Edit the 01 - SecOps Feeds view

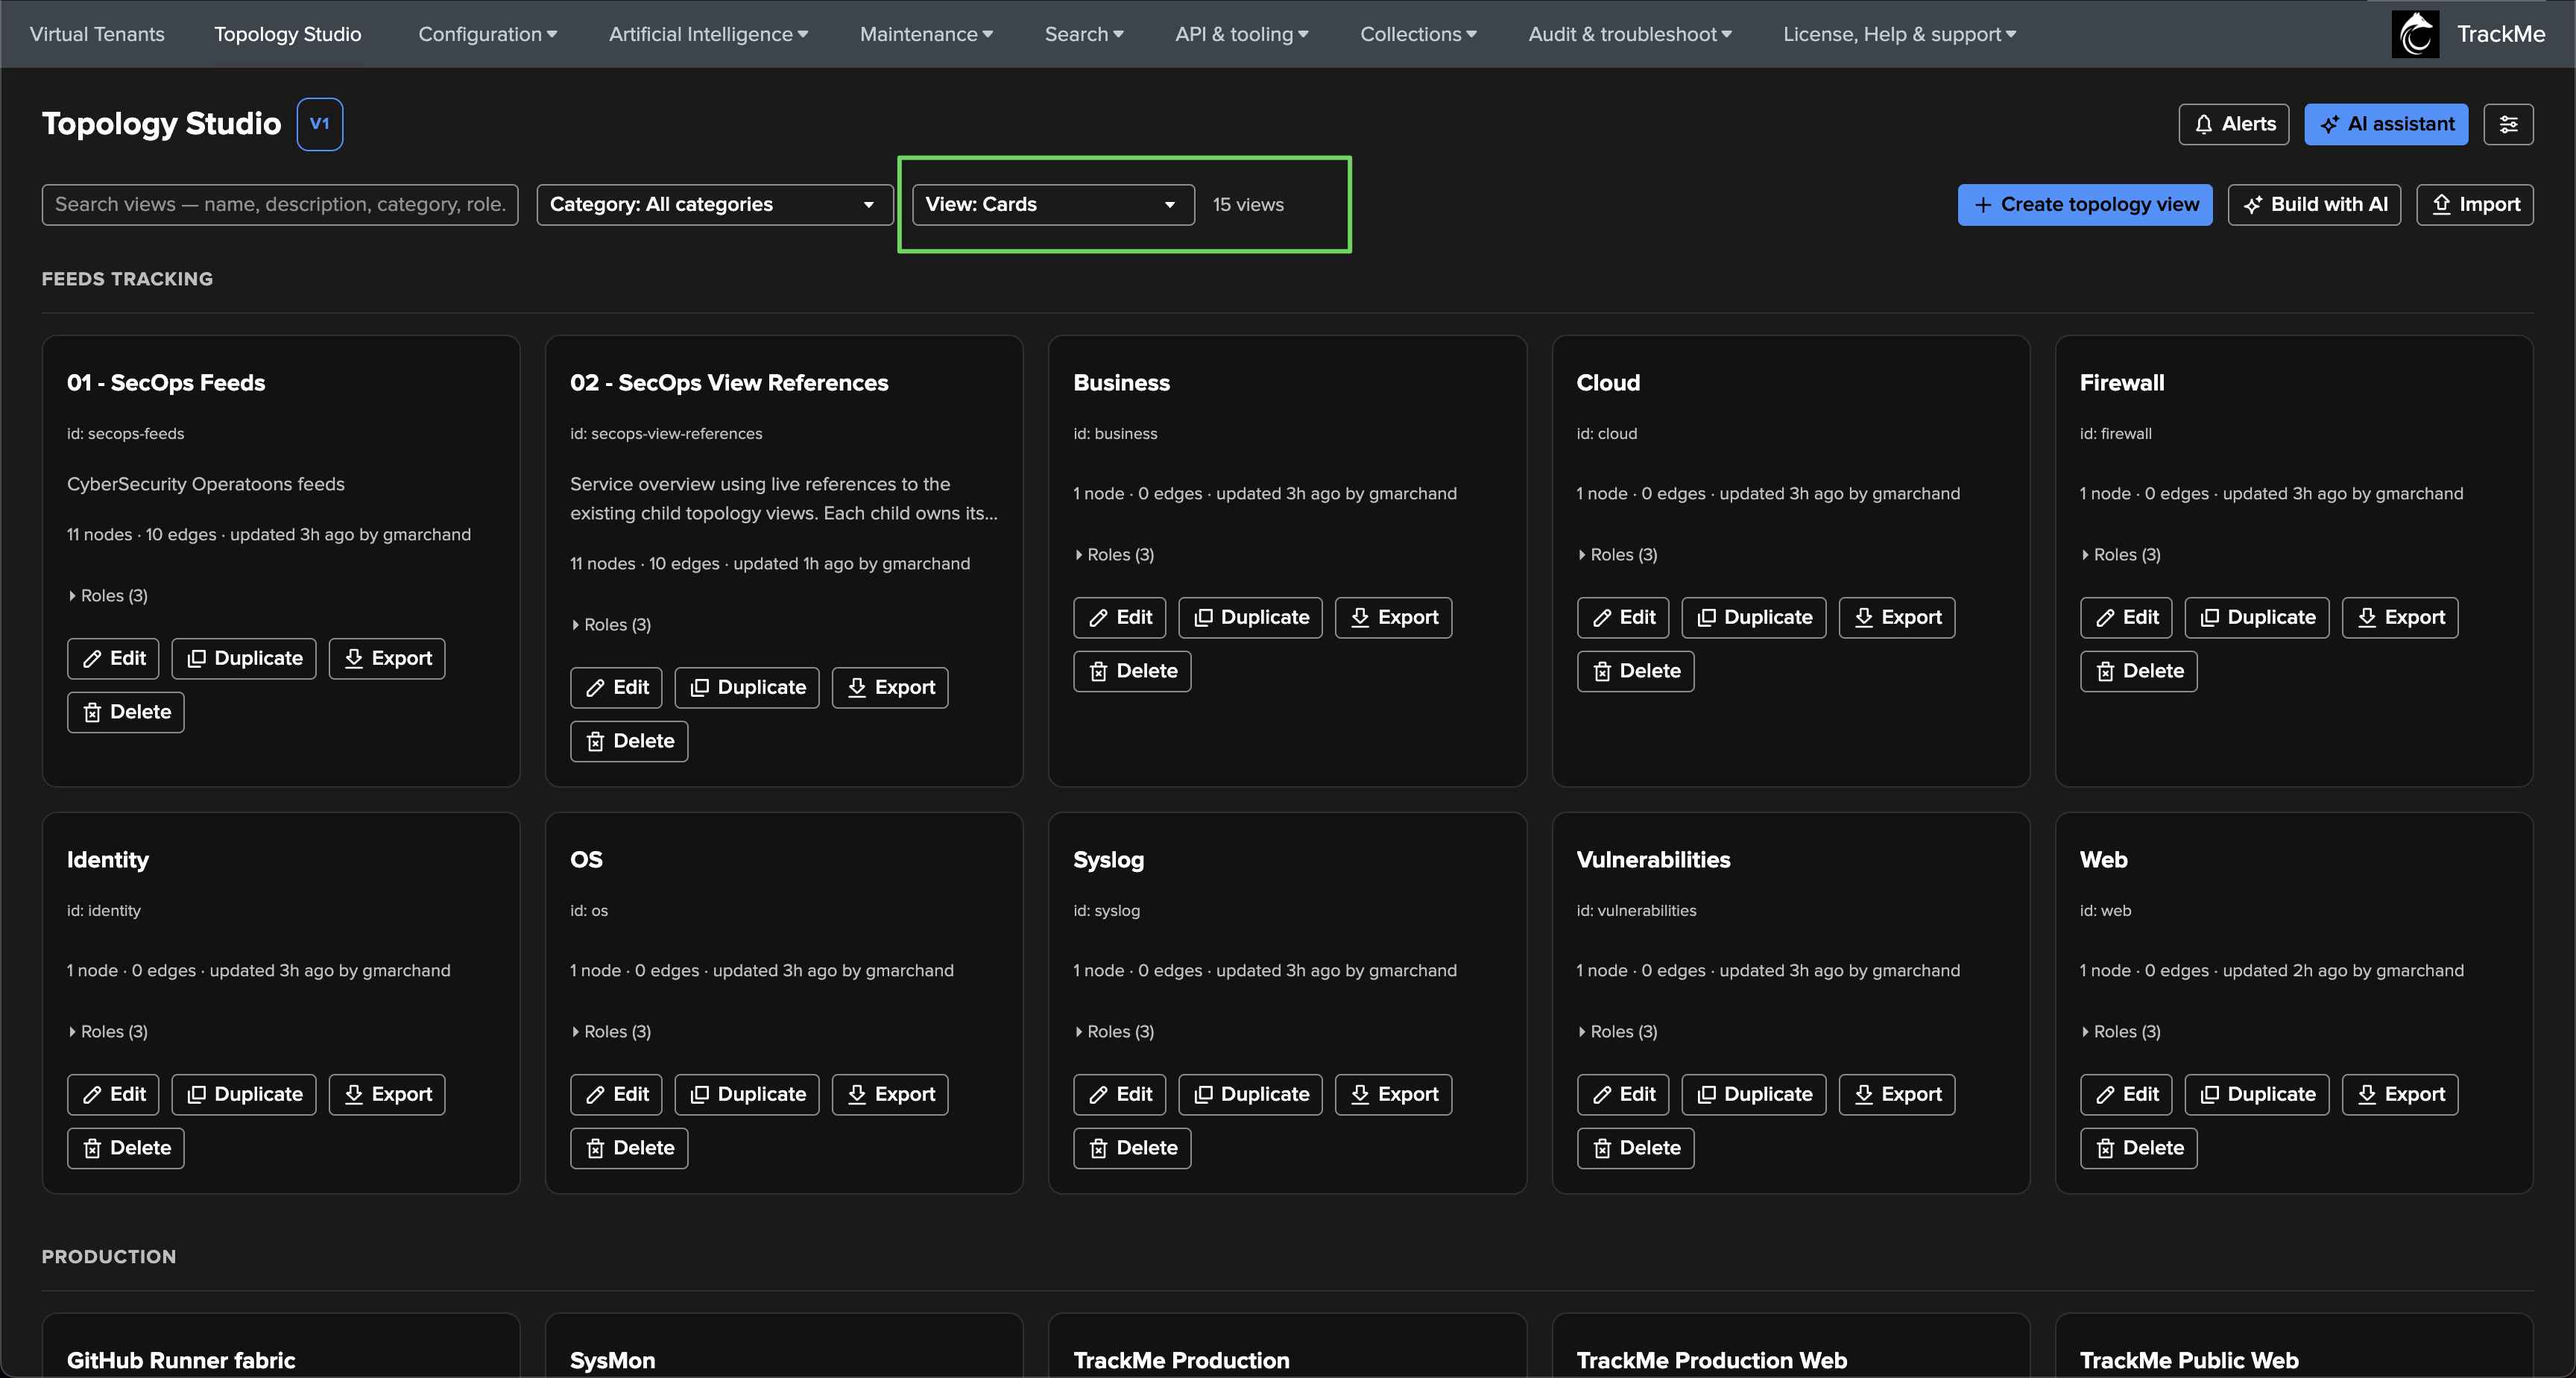(113, 658)
